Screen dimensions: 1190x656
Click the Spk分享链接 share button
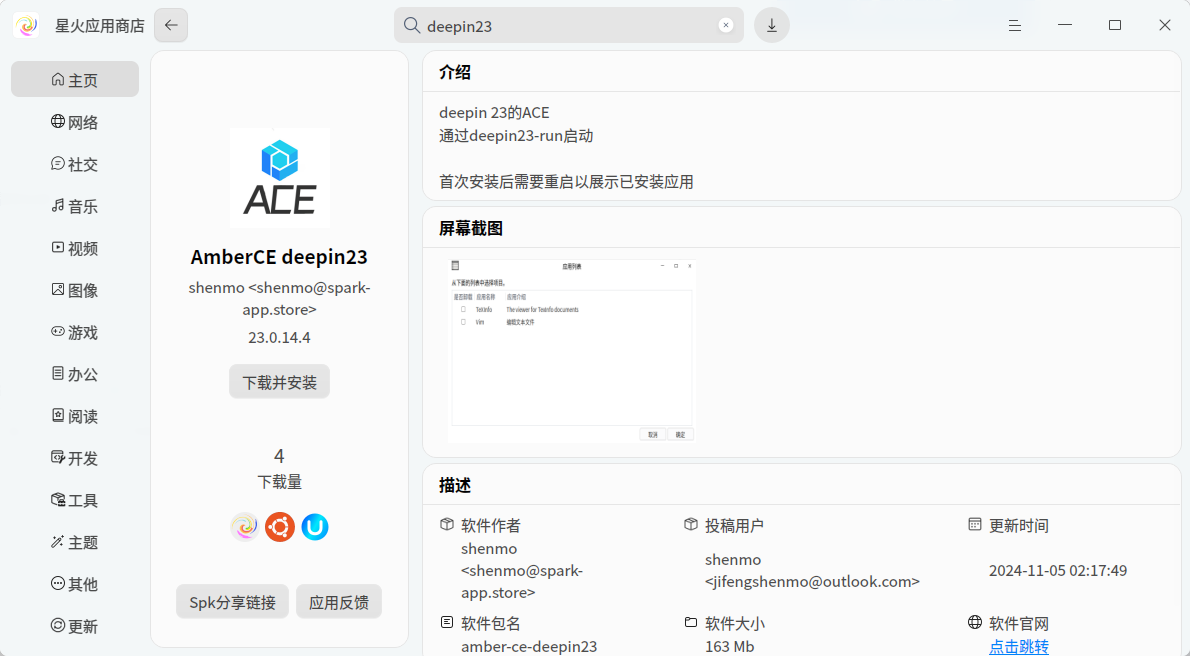click(232, 602)
